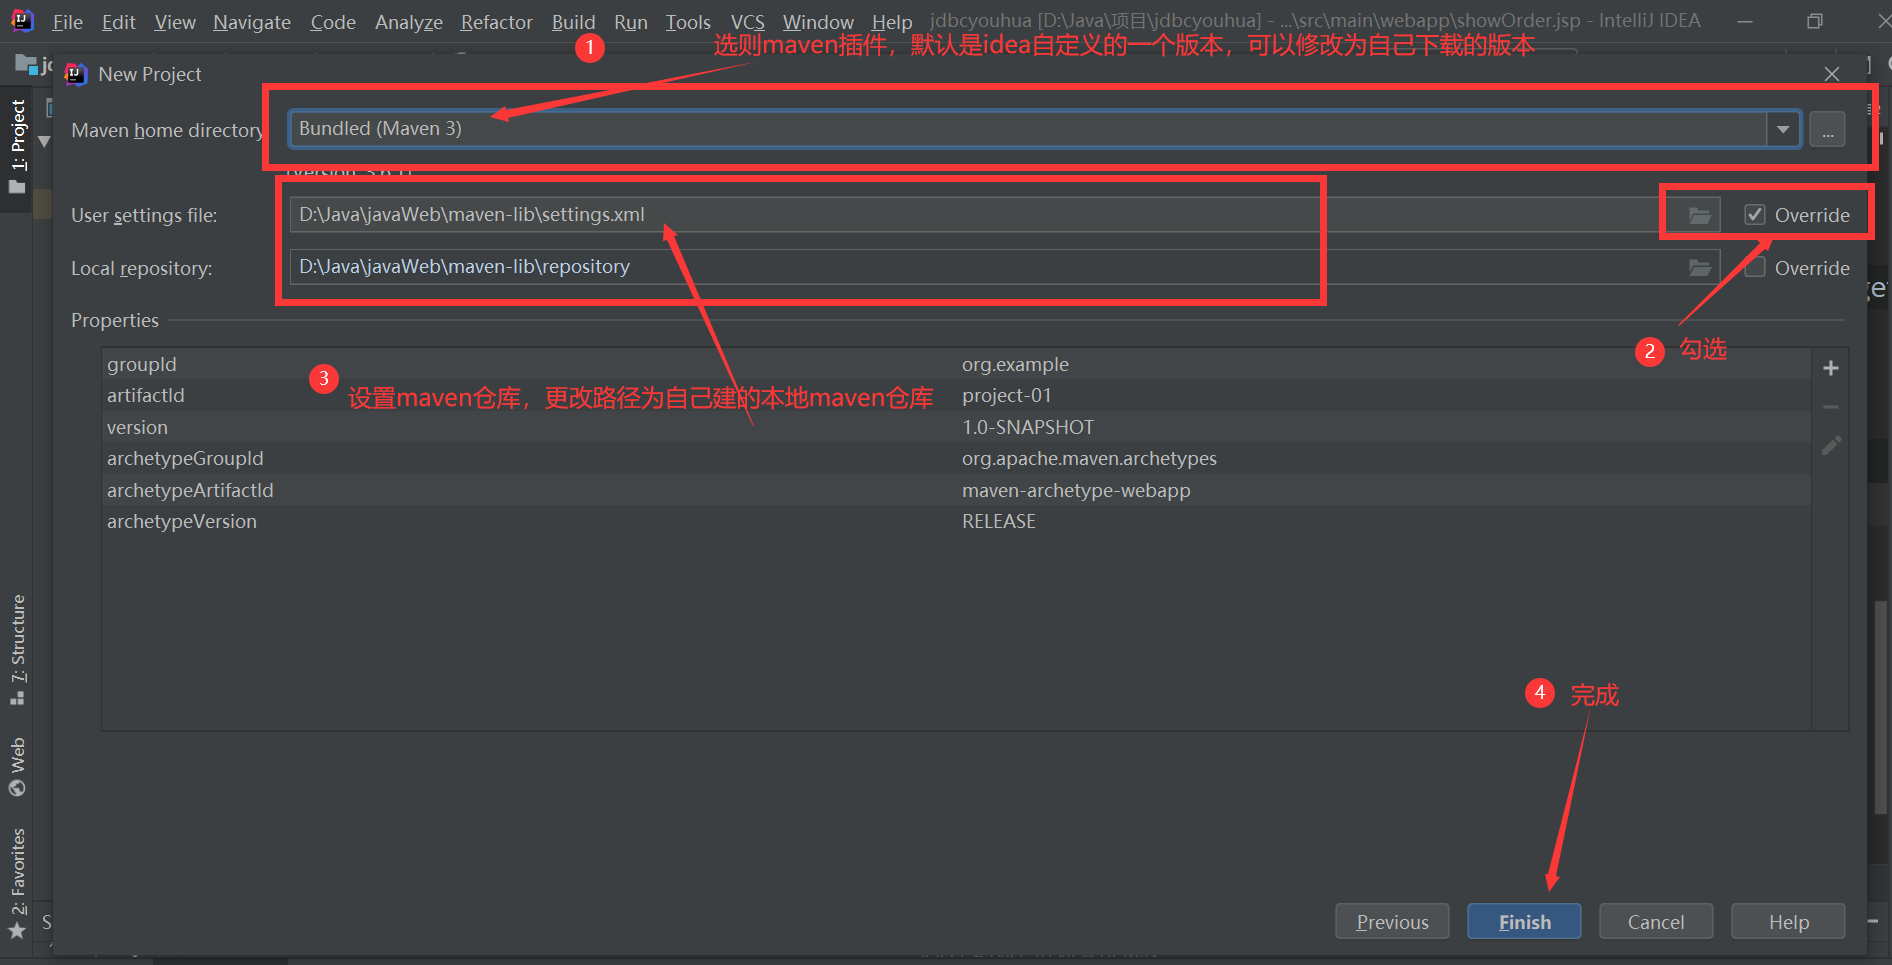Open the Help menu
The width and height of the screenshot is (1892, 965).
click(891, 22)
